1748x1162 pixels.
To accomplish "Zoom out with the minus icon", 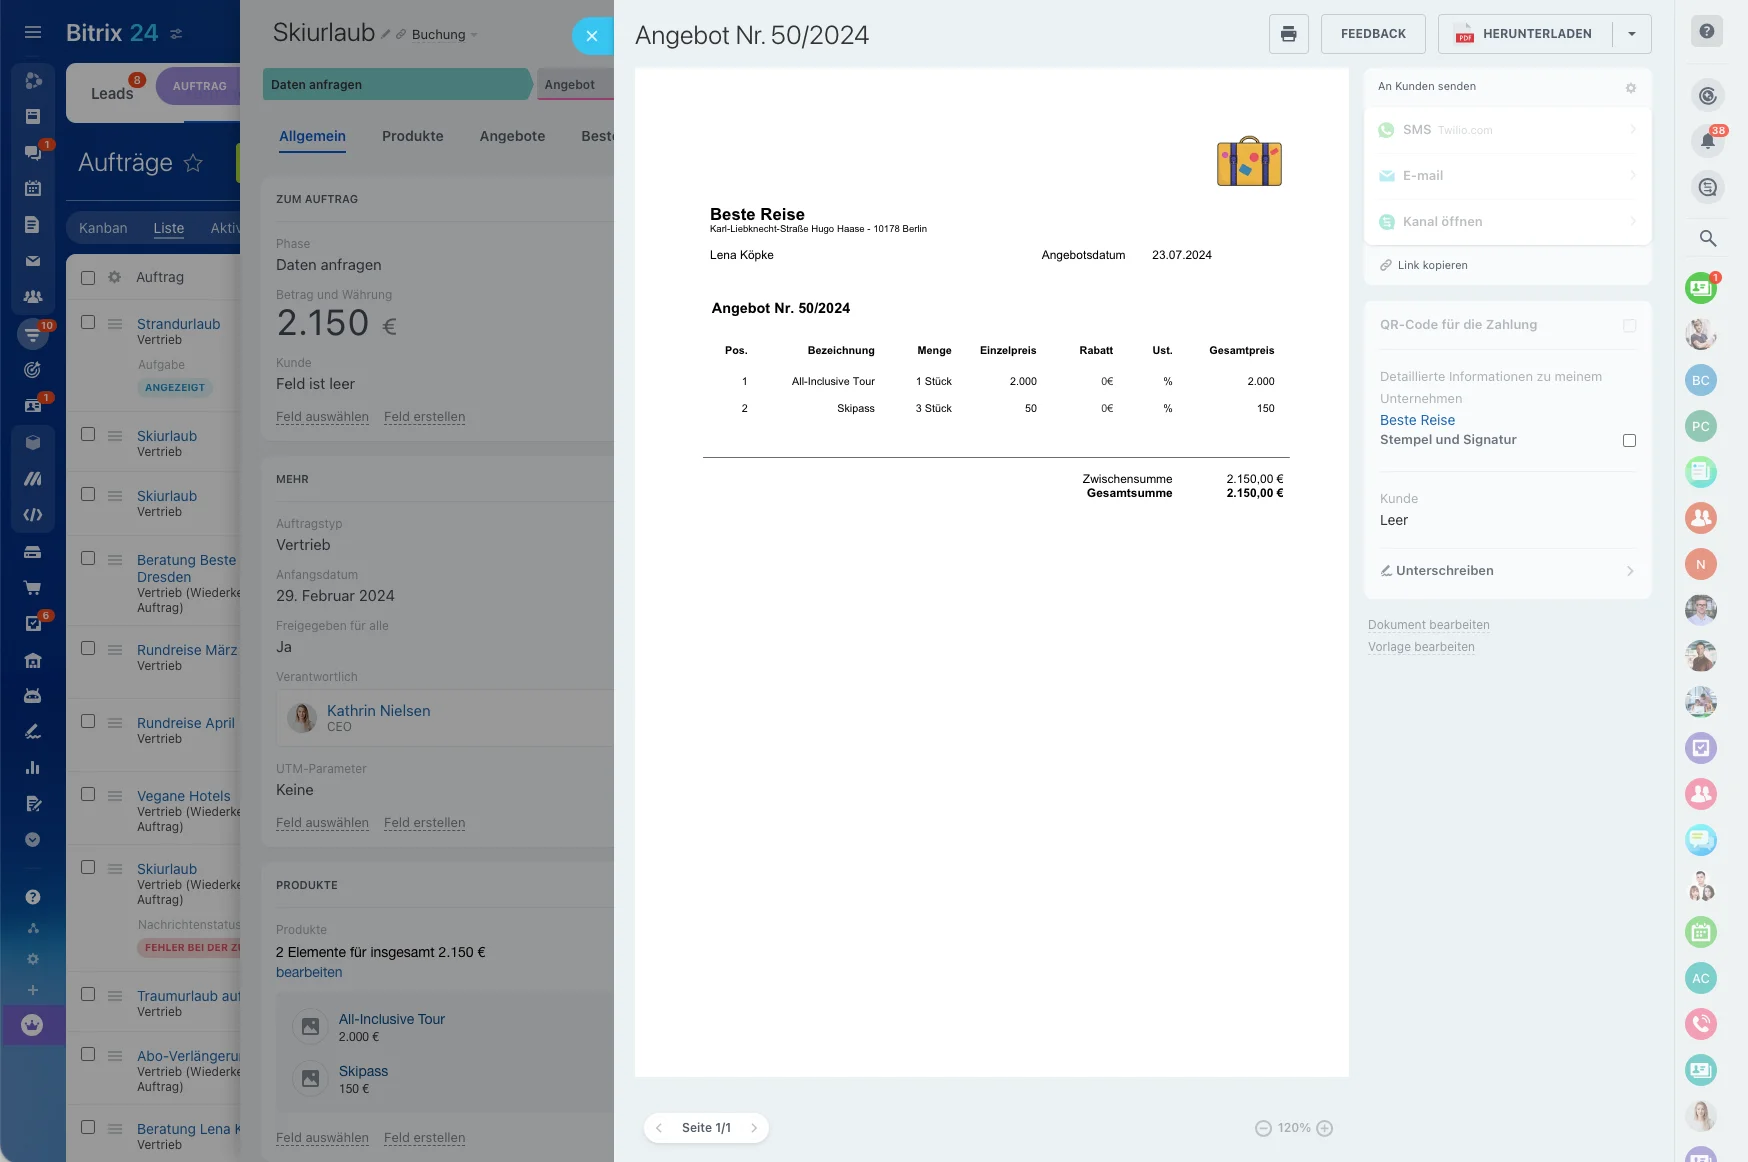I will point(1263,1128).
